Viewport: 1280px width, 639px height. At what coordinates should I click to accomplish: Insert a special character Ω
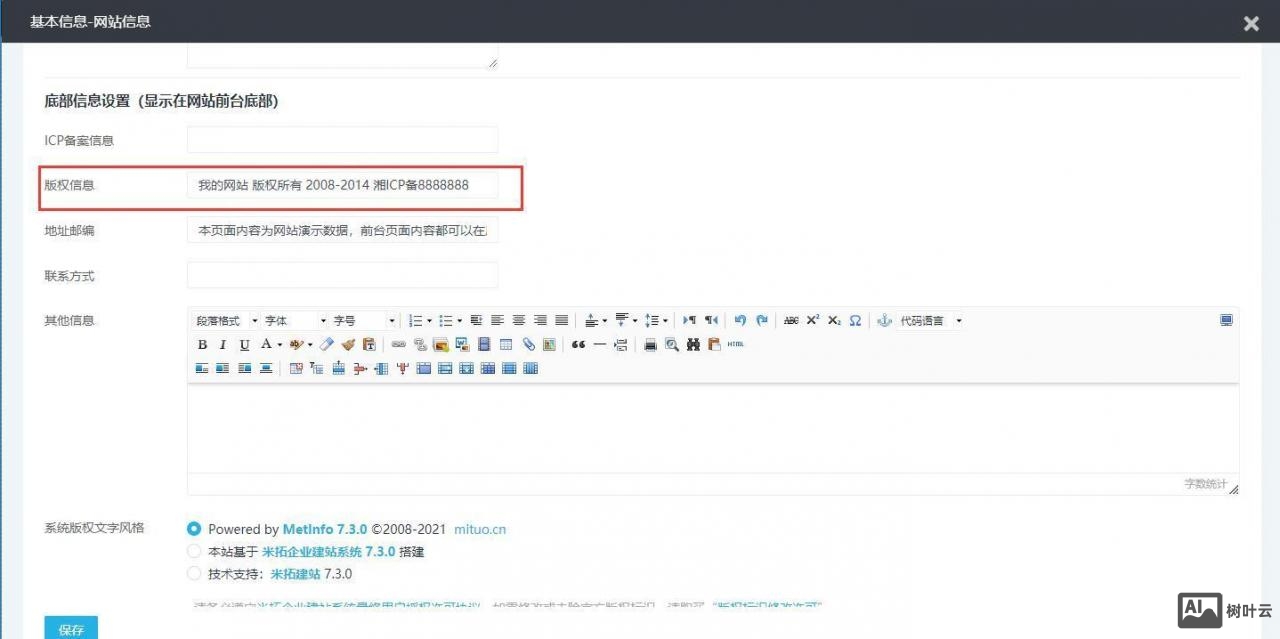[x=855, y=319]
